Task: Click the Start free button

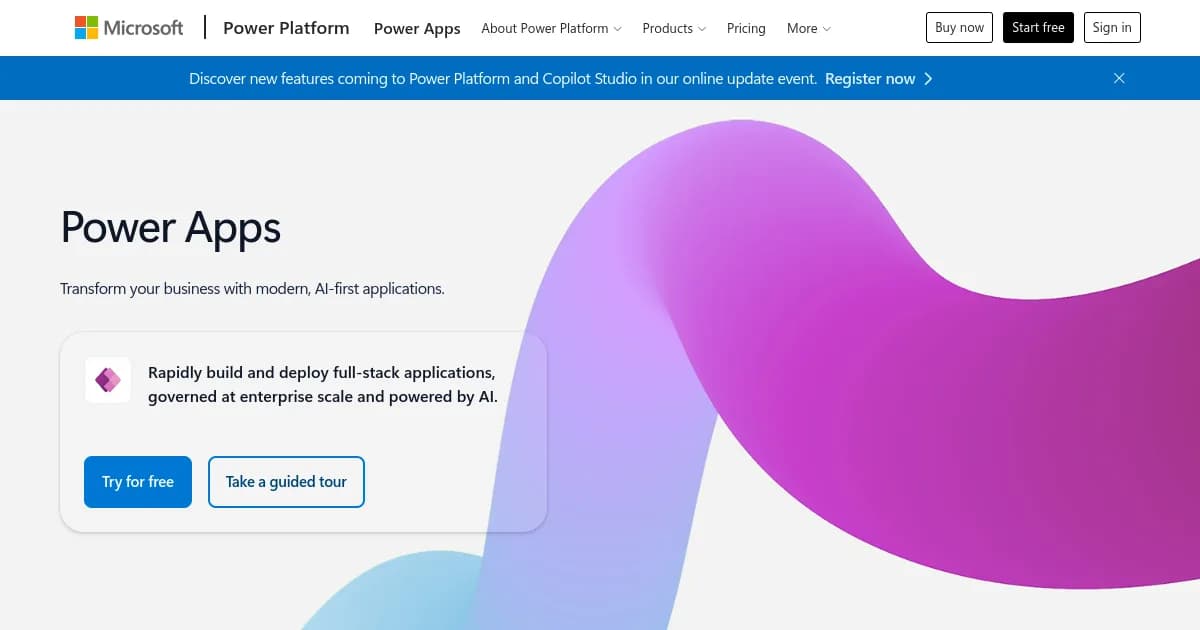Action: pos(1038,28)
